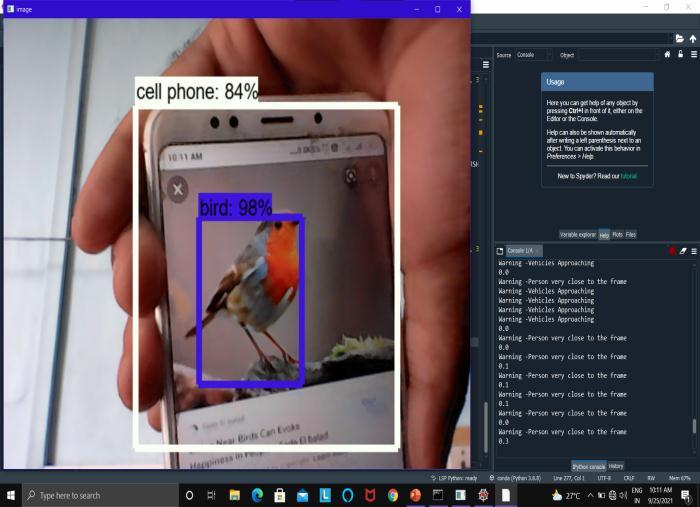Click the Help pane home icon
Screen dimensions: 700x507
[x=667, y=54]
